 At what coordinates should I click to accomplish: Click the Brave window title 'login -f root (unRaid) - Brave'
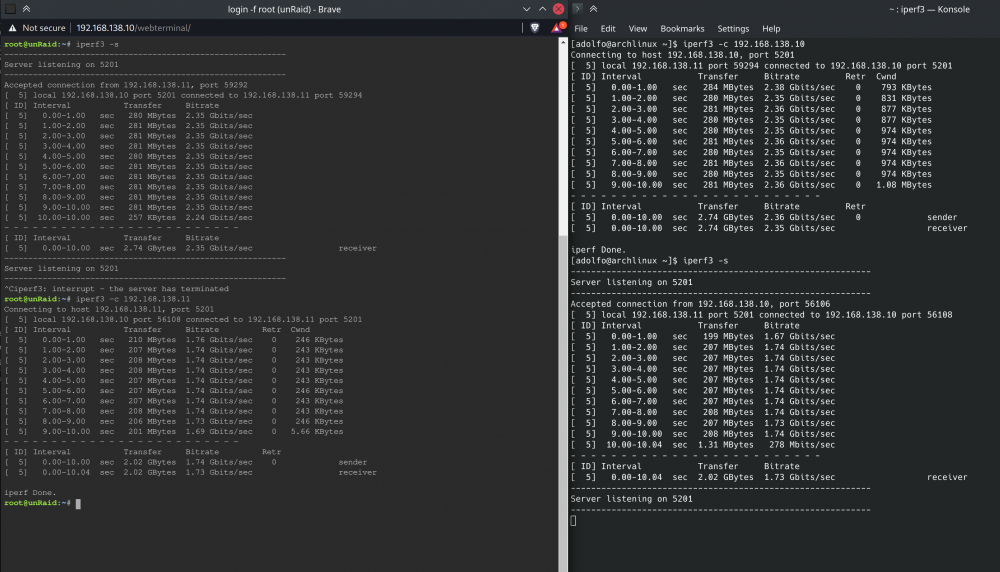(x=284, y=9)
